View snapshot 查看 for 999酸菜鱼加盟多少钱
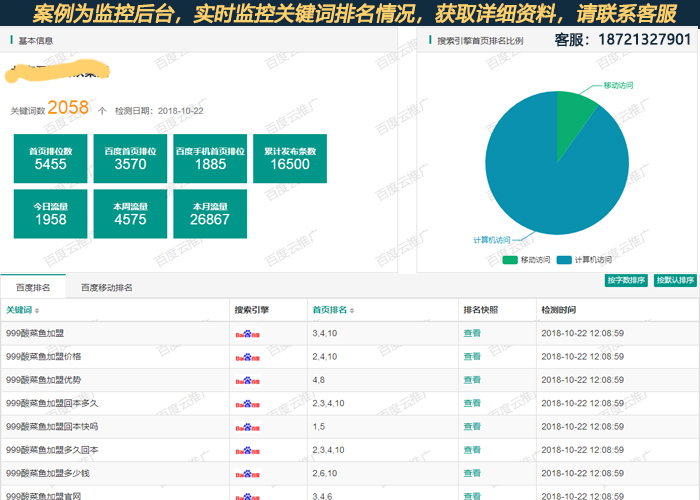 click(472, 473)
